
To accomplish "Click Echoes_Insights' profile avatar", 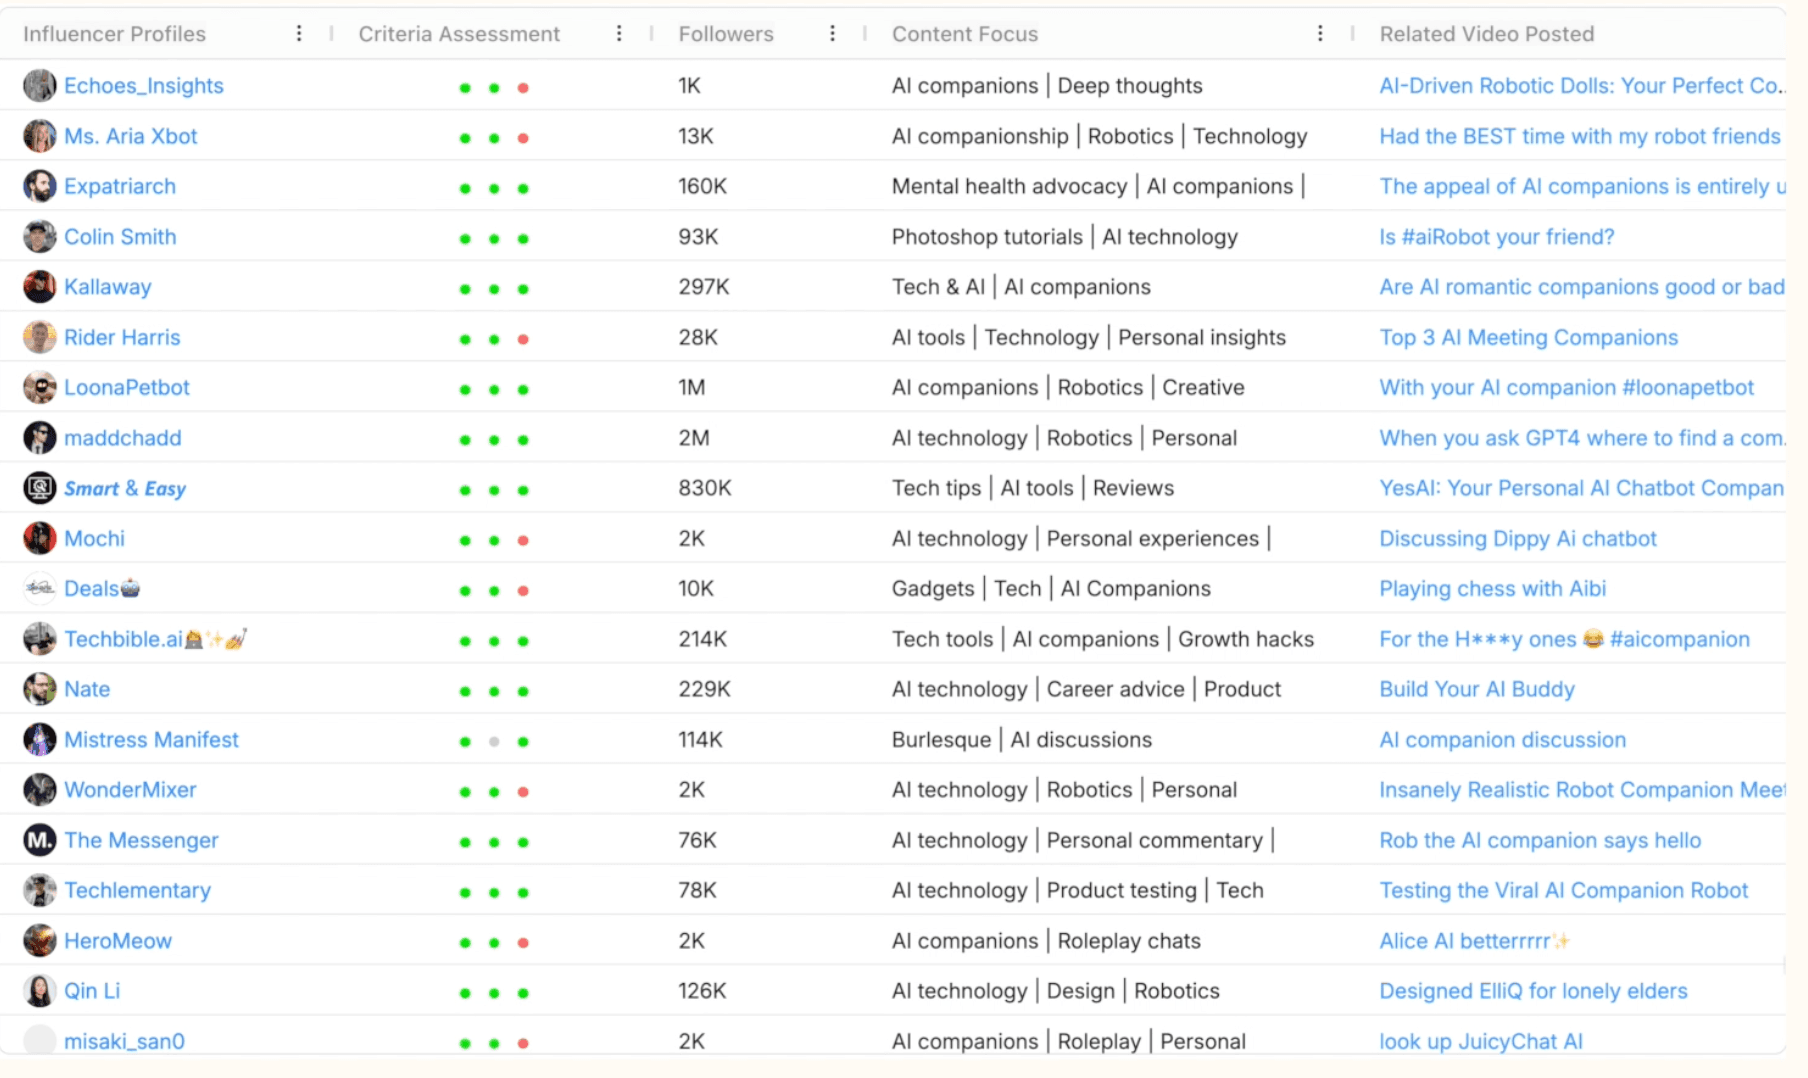I will click(x=39, y=85).
